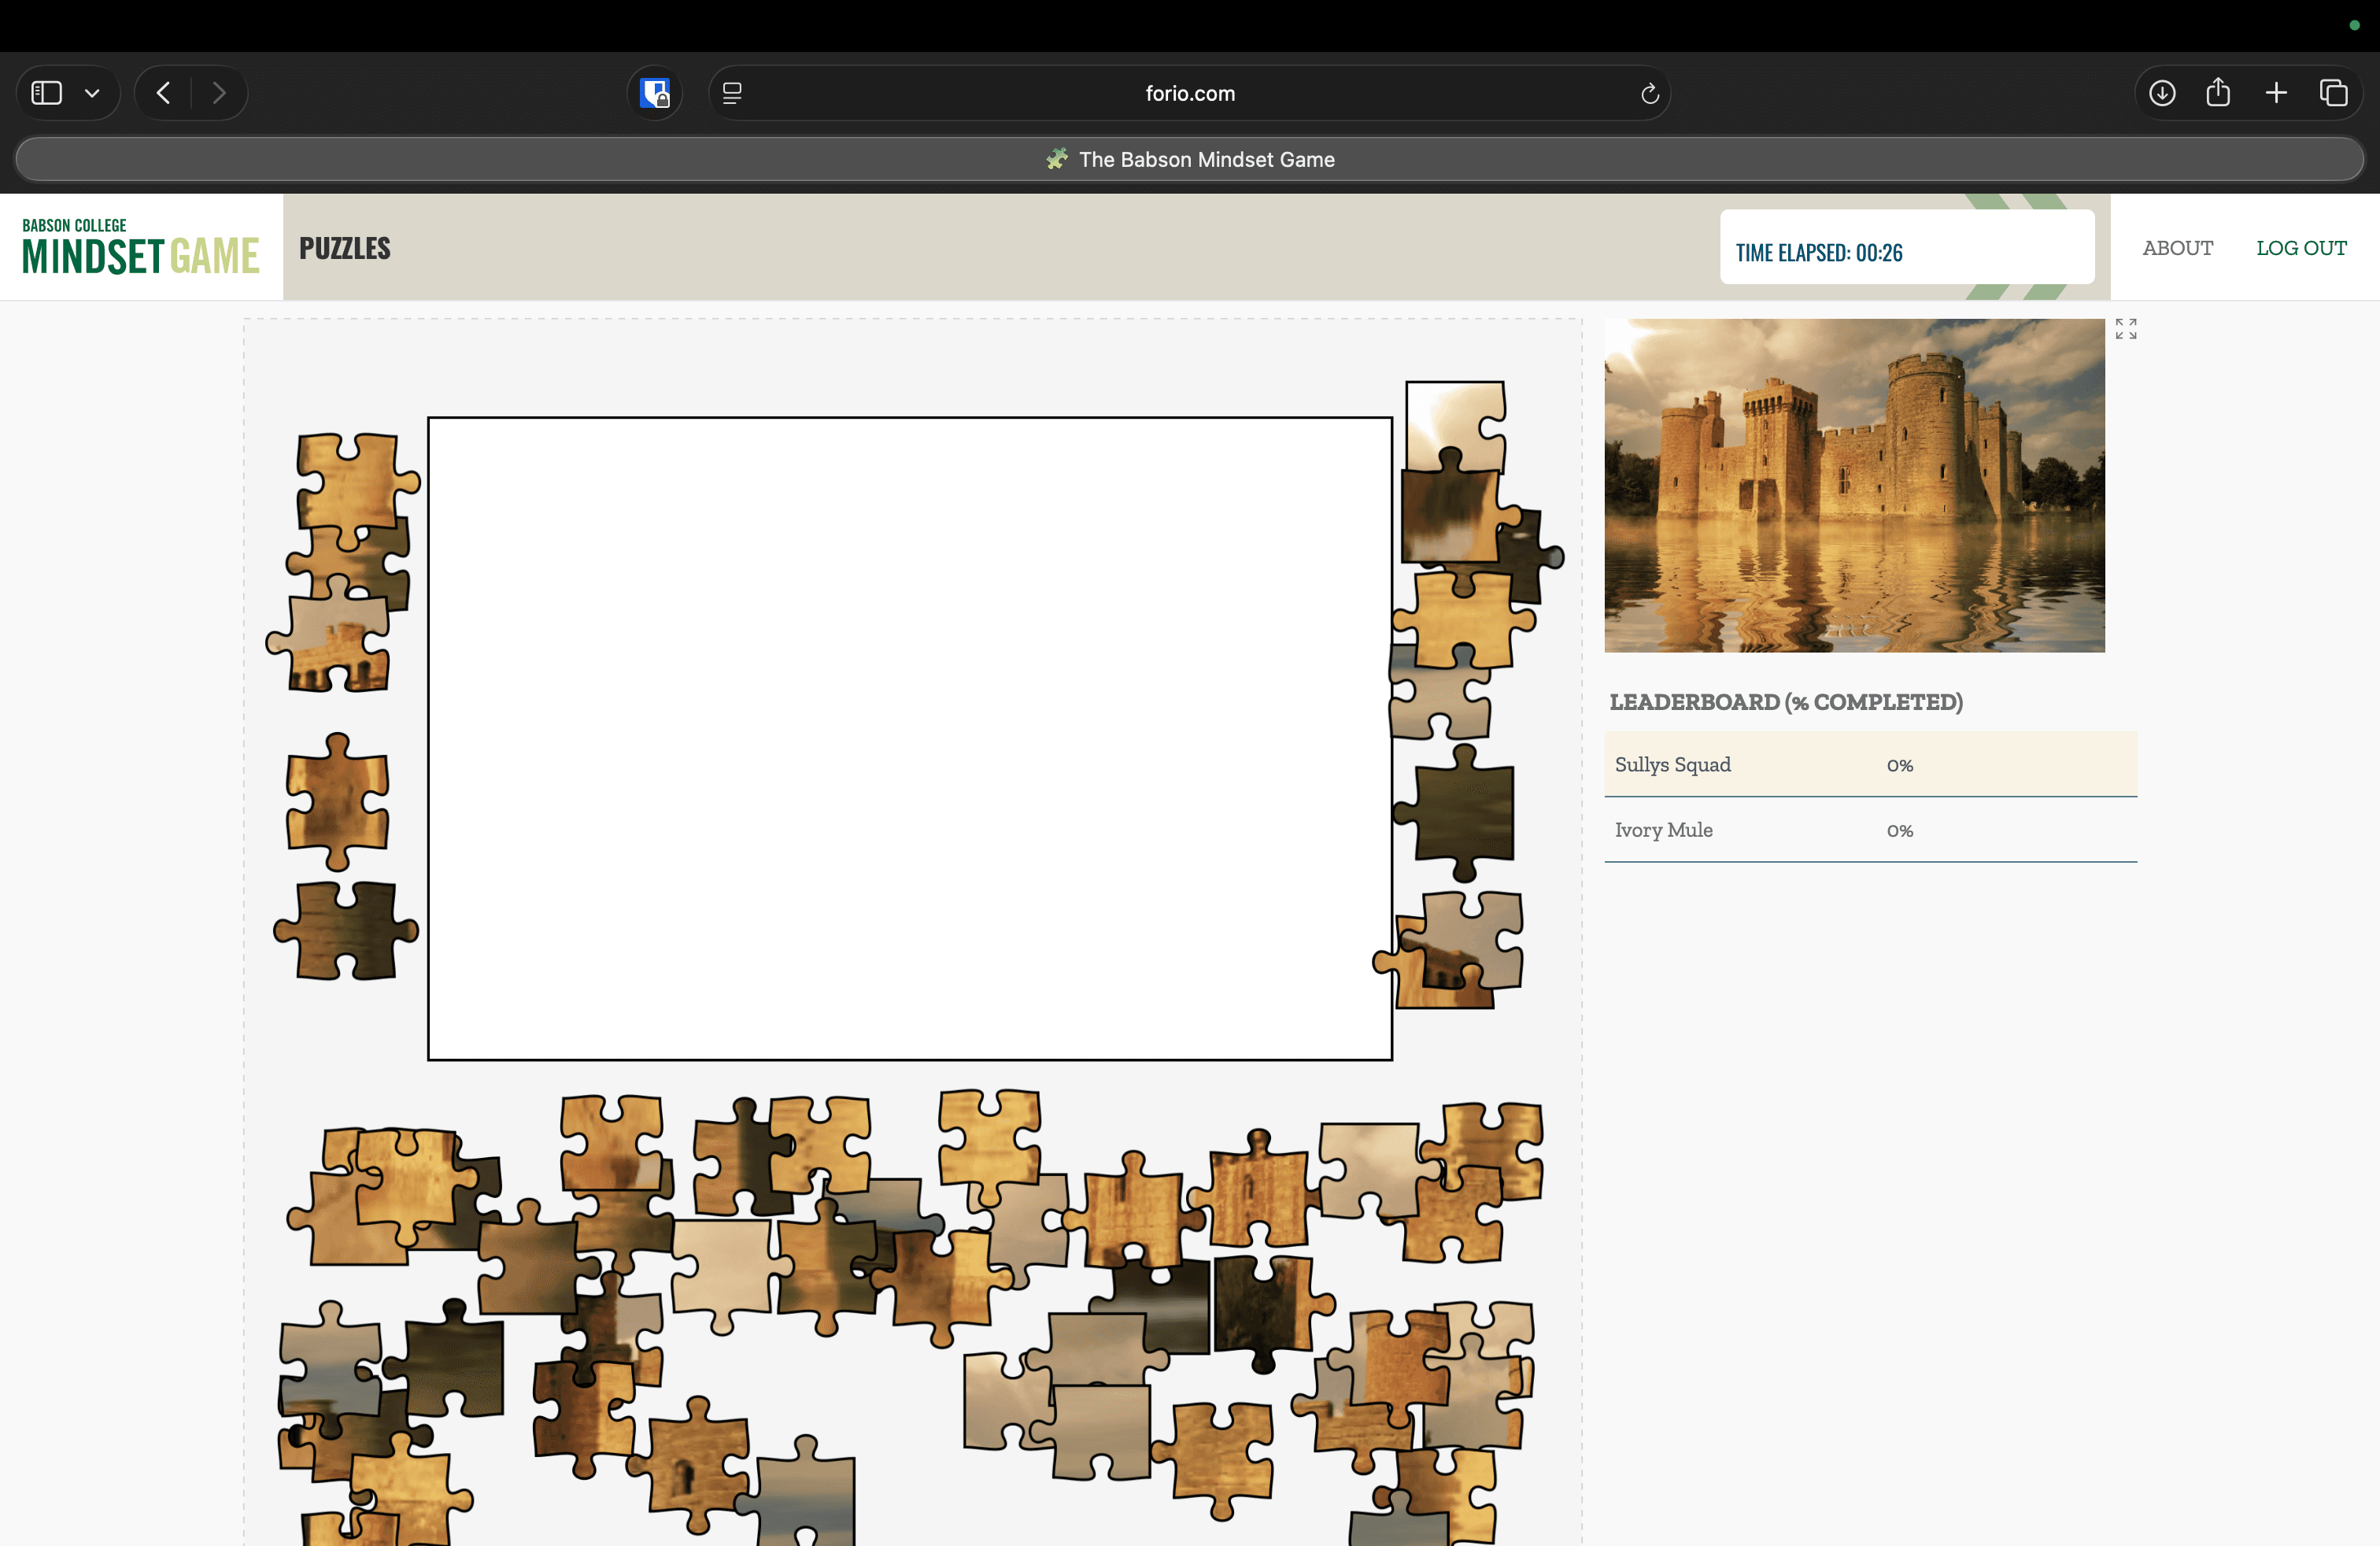Select the PUZZLES menu item

343,248
